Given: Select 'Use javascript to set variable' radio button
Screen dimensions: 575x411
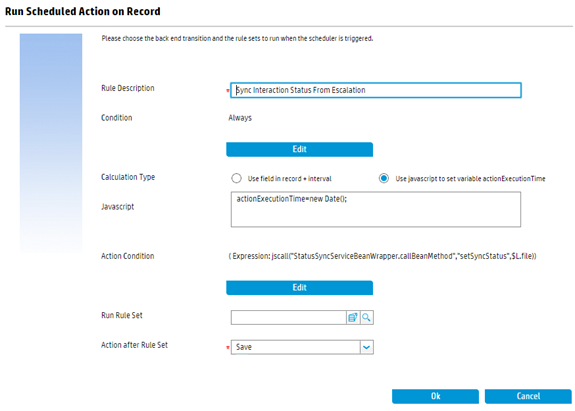Looking at the screenshot, I should pyautogui.click(x=384, y=179).
